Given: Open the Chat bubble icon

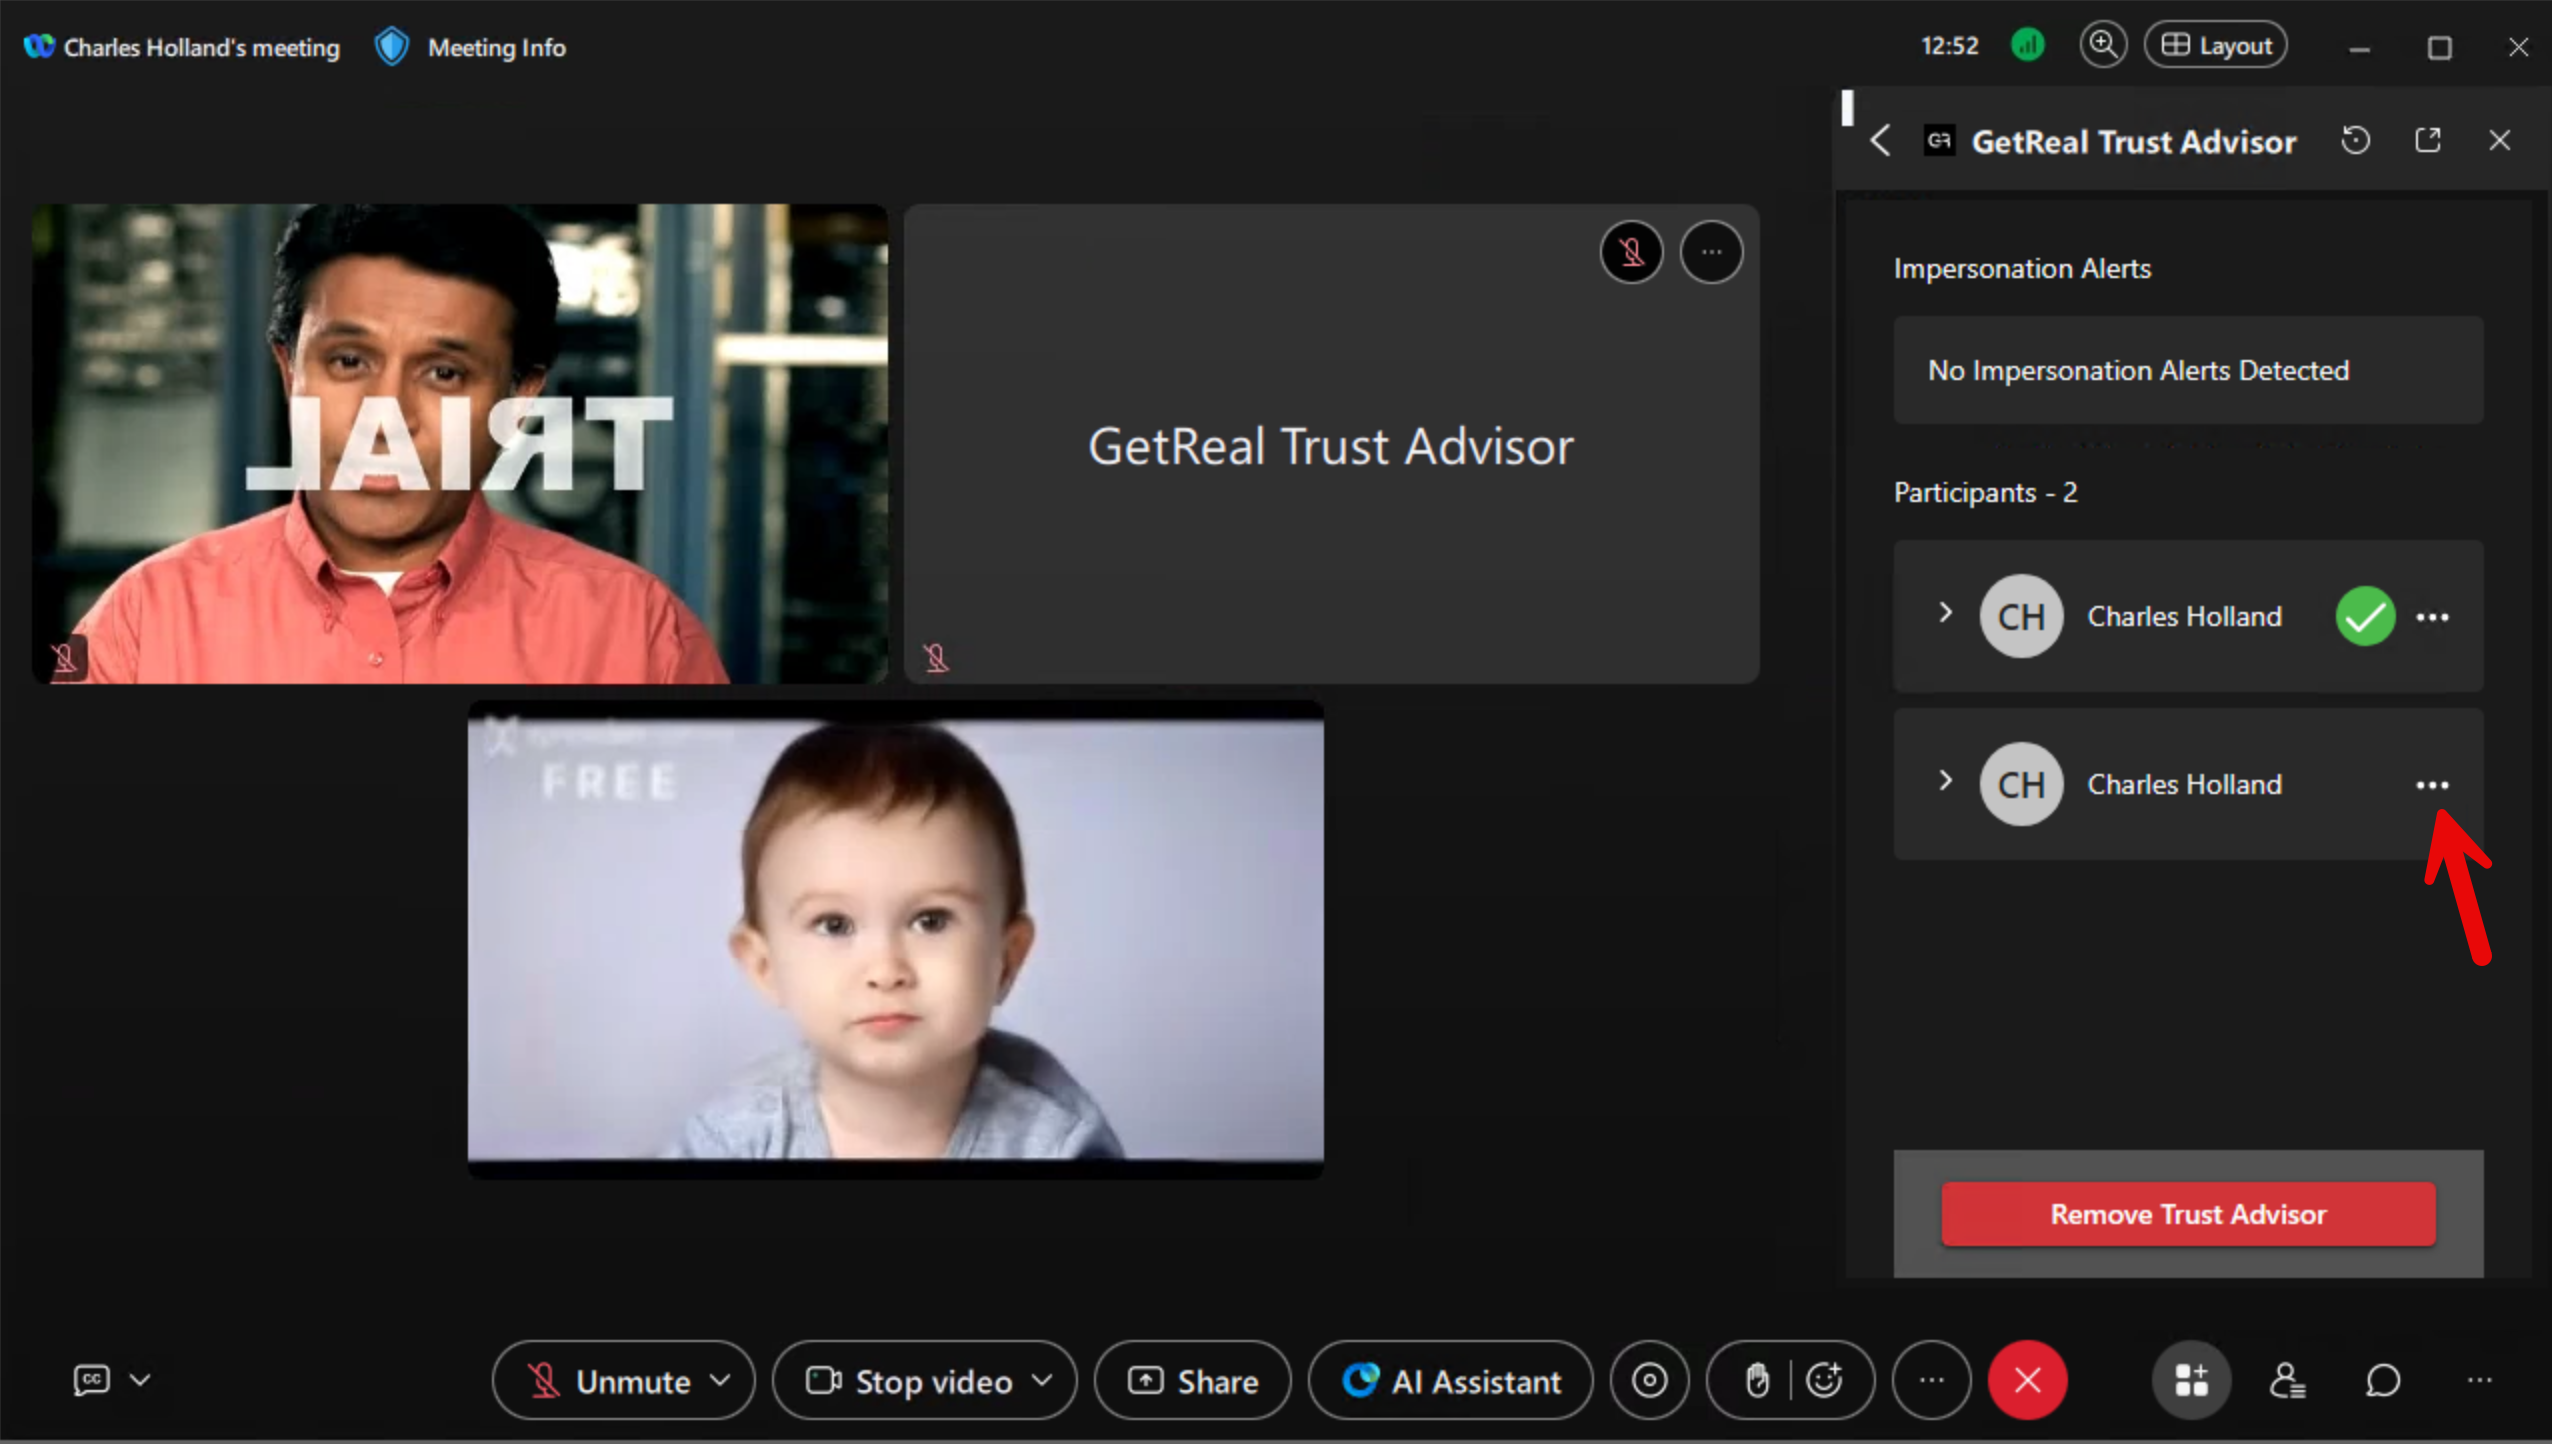Looking at the screenshot, I should click(x=2383, y=1381).
